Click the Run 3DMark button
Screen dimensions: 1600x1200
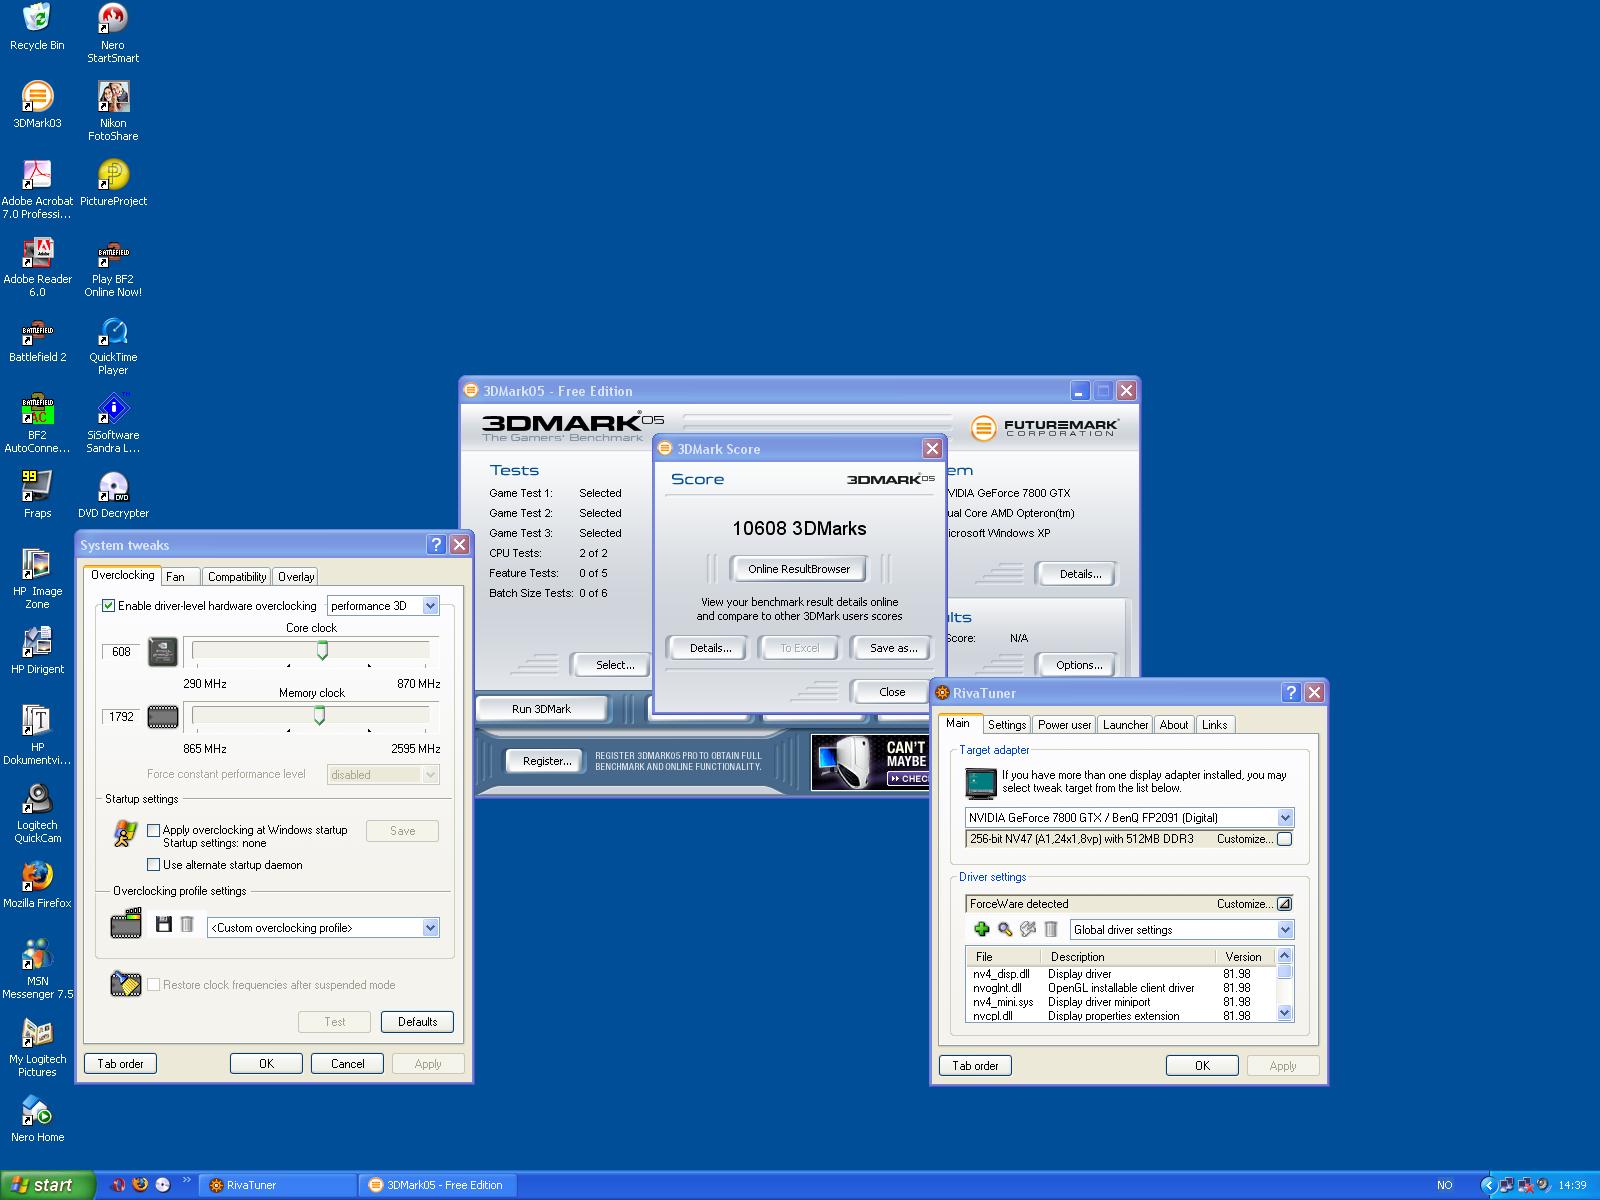[541, 709]
